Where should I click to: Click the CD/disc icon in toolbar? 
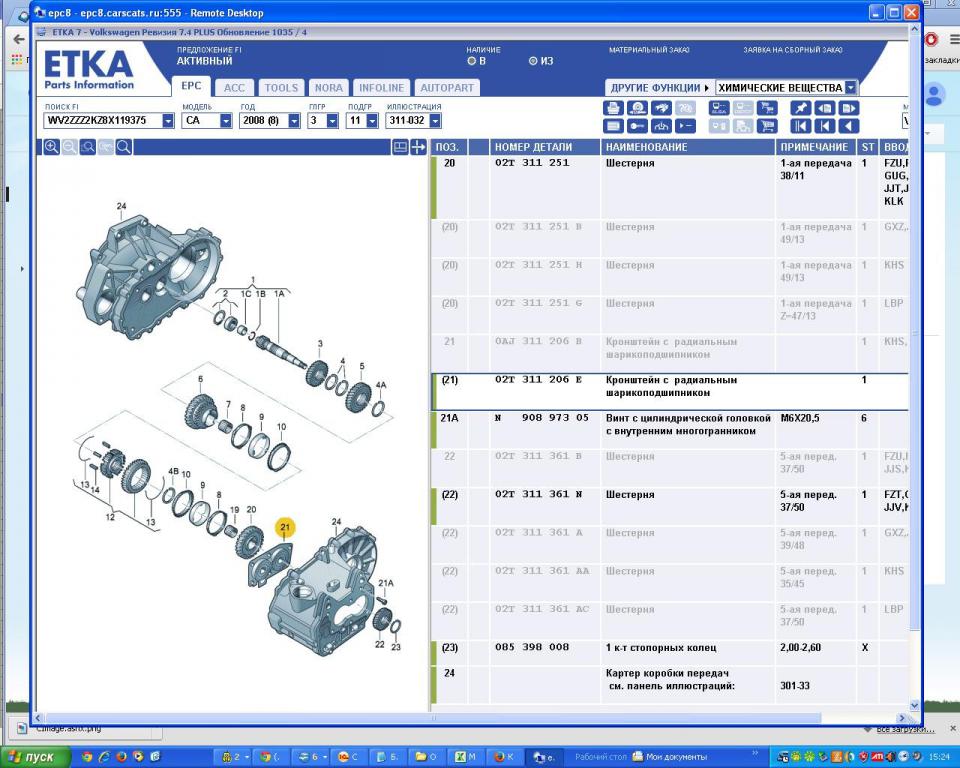[x=637, y=108]
